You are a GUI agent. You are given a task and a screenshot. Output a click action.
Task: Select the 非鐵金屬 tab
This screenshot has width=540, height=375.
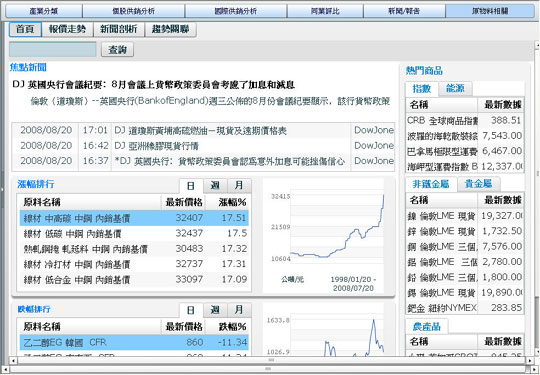pyautogui.click(x=431, y=184)
